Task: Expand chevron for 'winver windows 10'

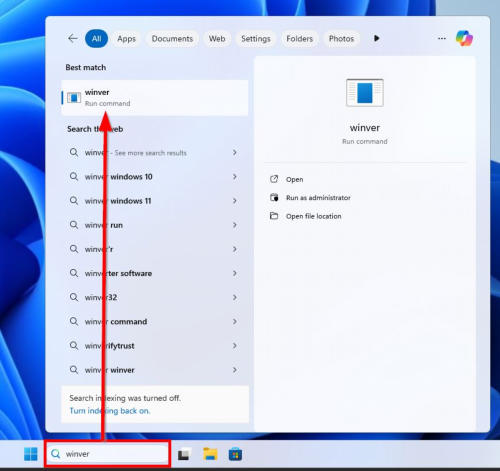Action: pyautogui.click(x=235, y=176)
